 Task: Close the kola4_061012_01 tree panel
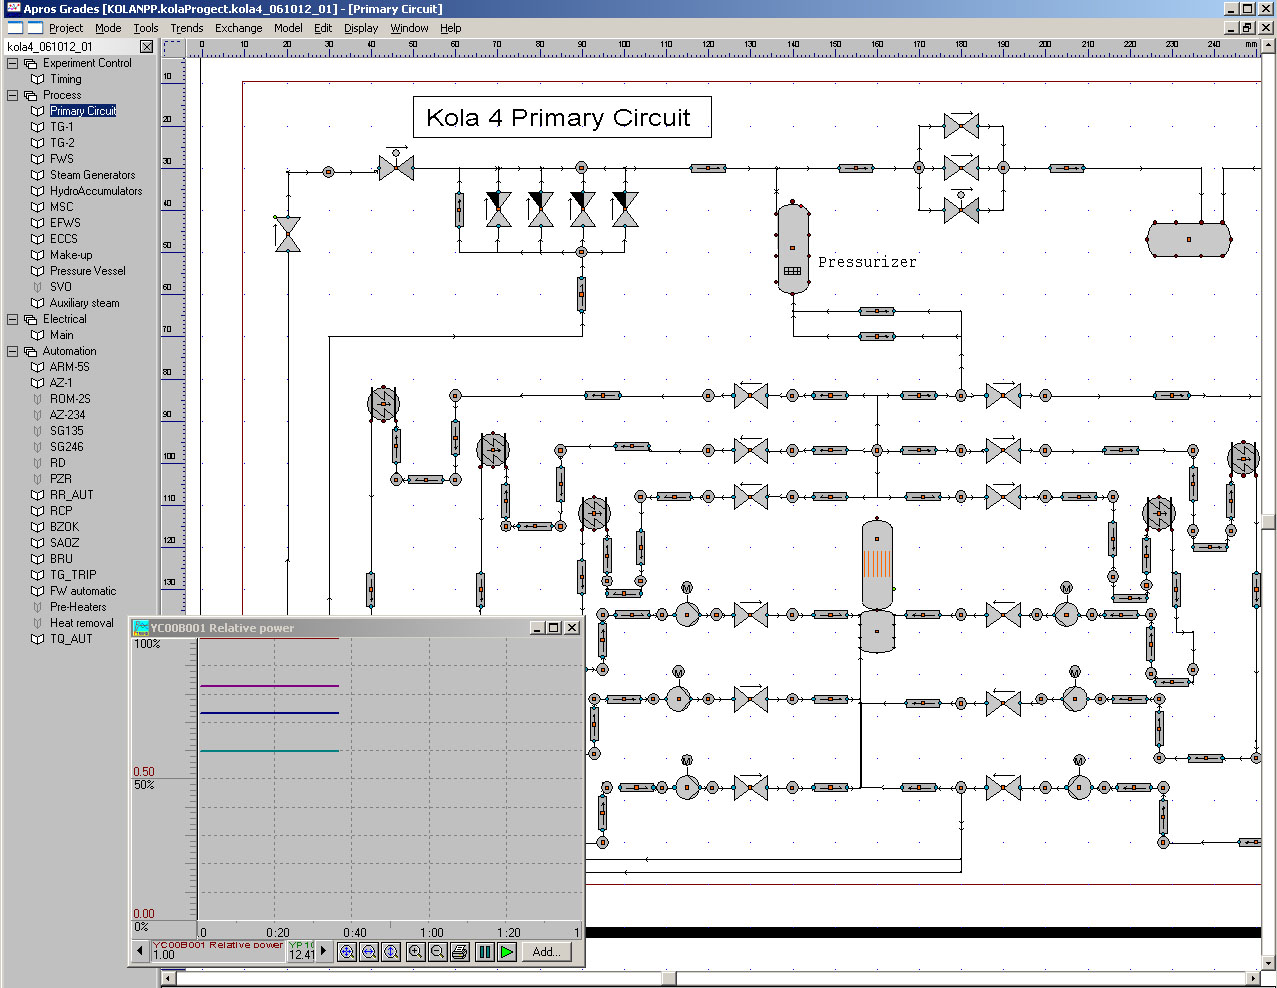147,46
